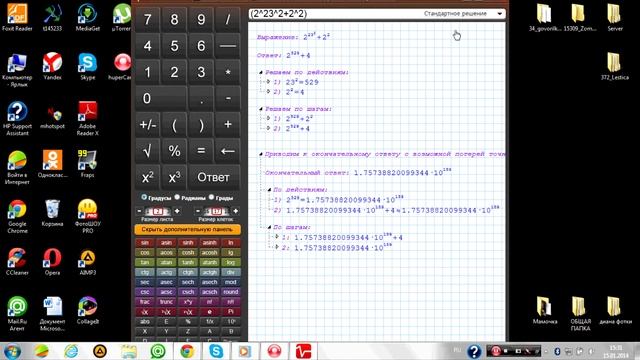Collapse the По шагам subsection
The height and width of the screenshot is (360, 640).
coord(269,227)
